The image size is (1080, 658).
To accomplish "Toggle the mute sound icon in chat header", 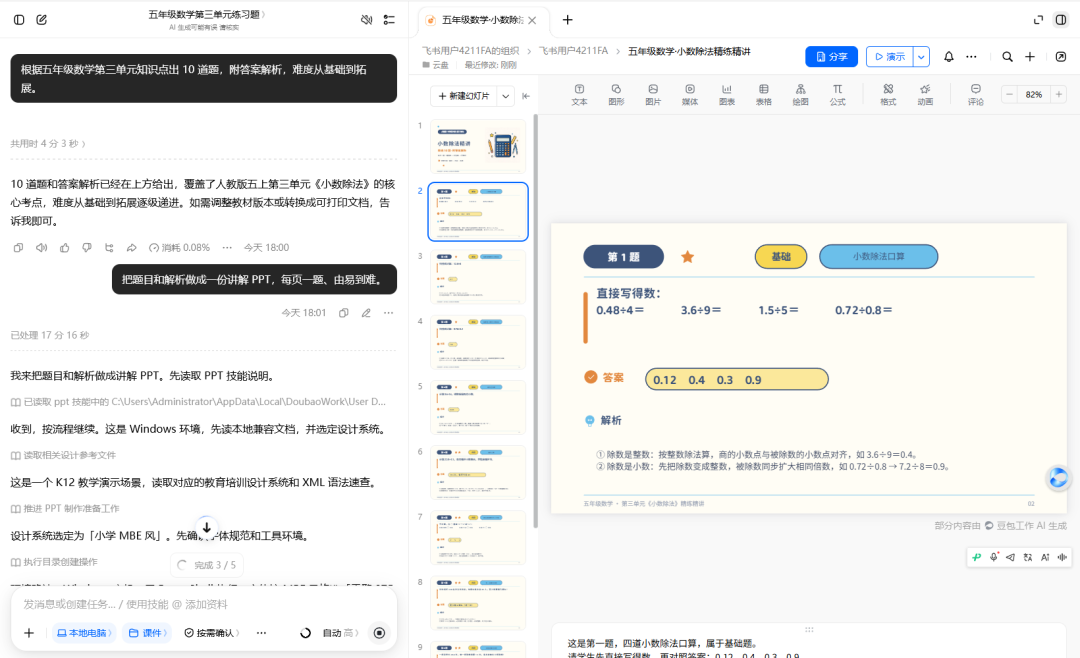I will (x=366, y=20).
